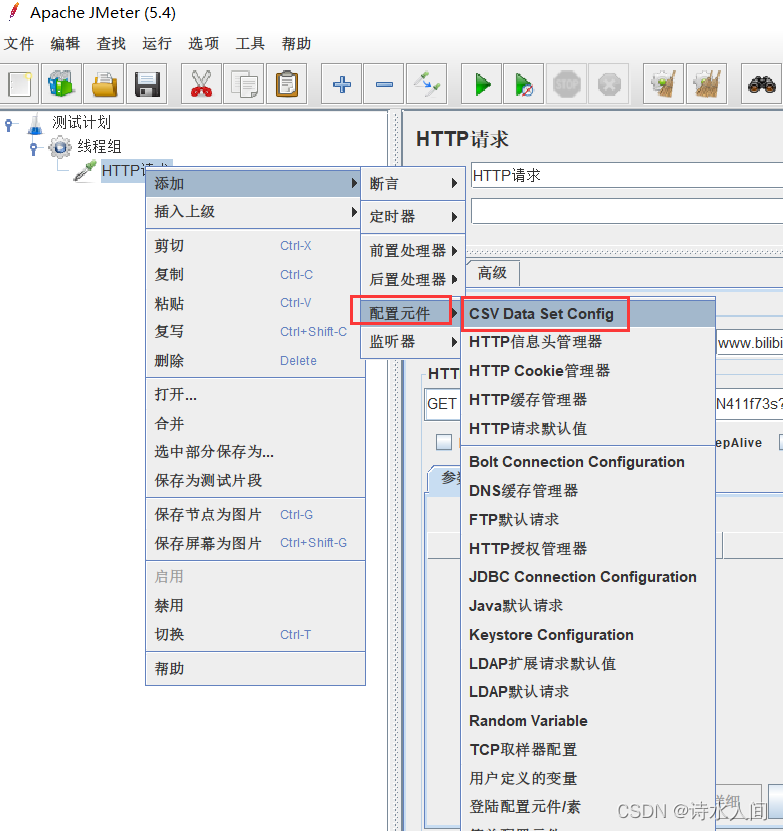This screenshot has height=831, width=783.
Task: Click the empty comments field
Action: point(627,211)
